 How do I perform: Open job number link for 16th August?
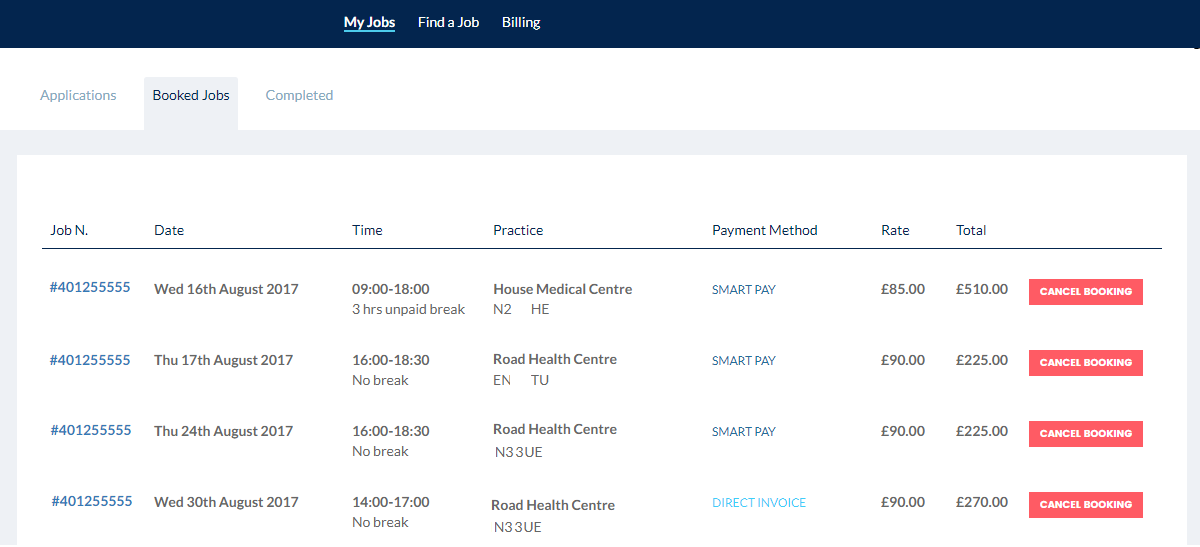[x=90, y=287]
